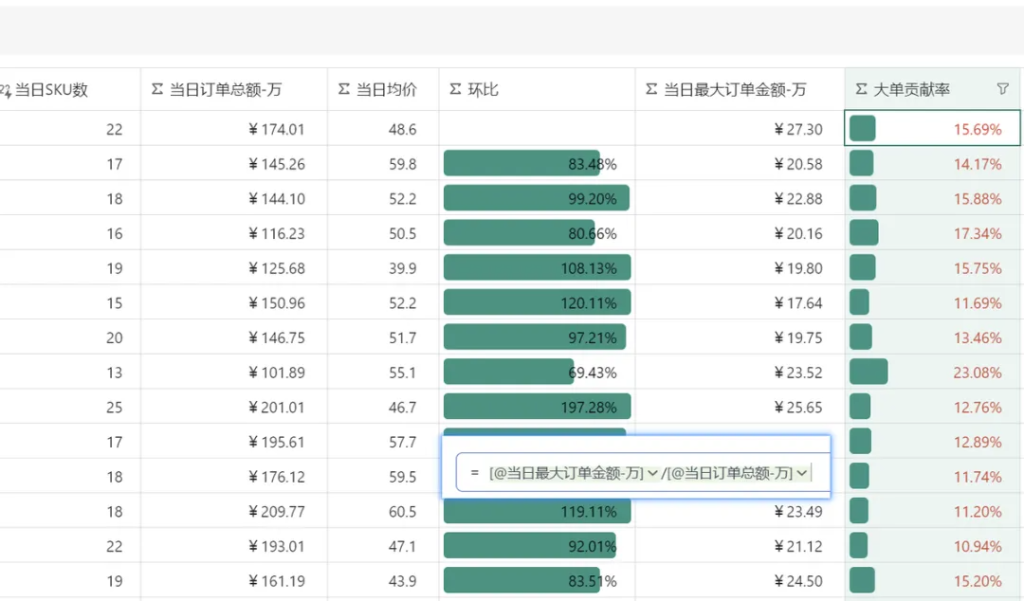This screenshot has height=601, width=1024.
Task: Click the type icon beside 当日SKU数
Action: pos(6,90)
